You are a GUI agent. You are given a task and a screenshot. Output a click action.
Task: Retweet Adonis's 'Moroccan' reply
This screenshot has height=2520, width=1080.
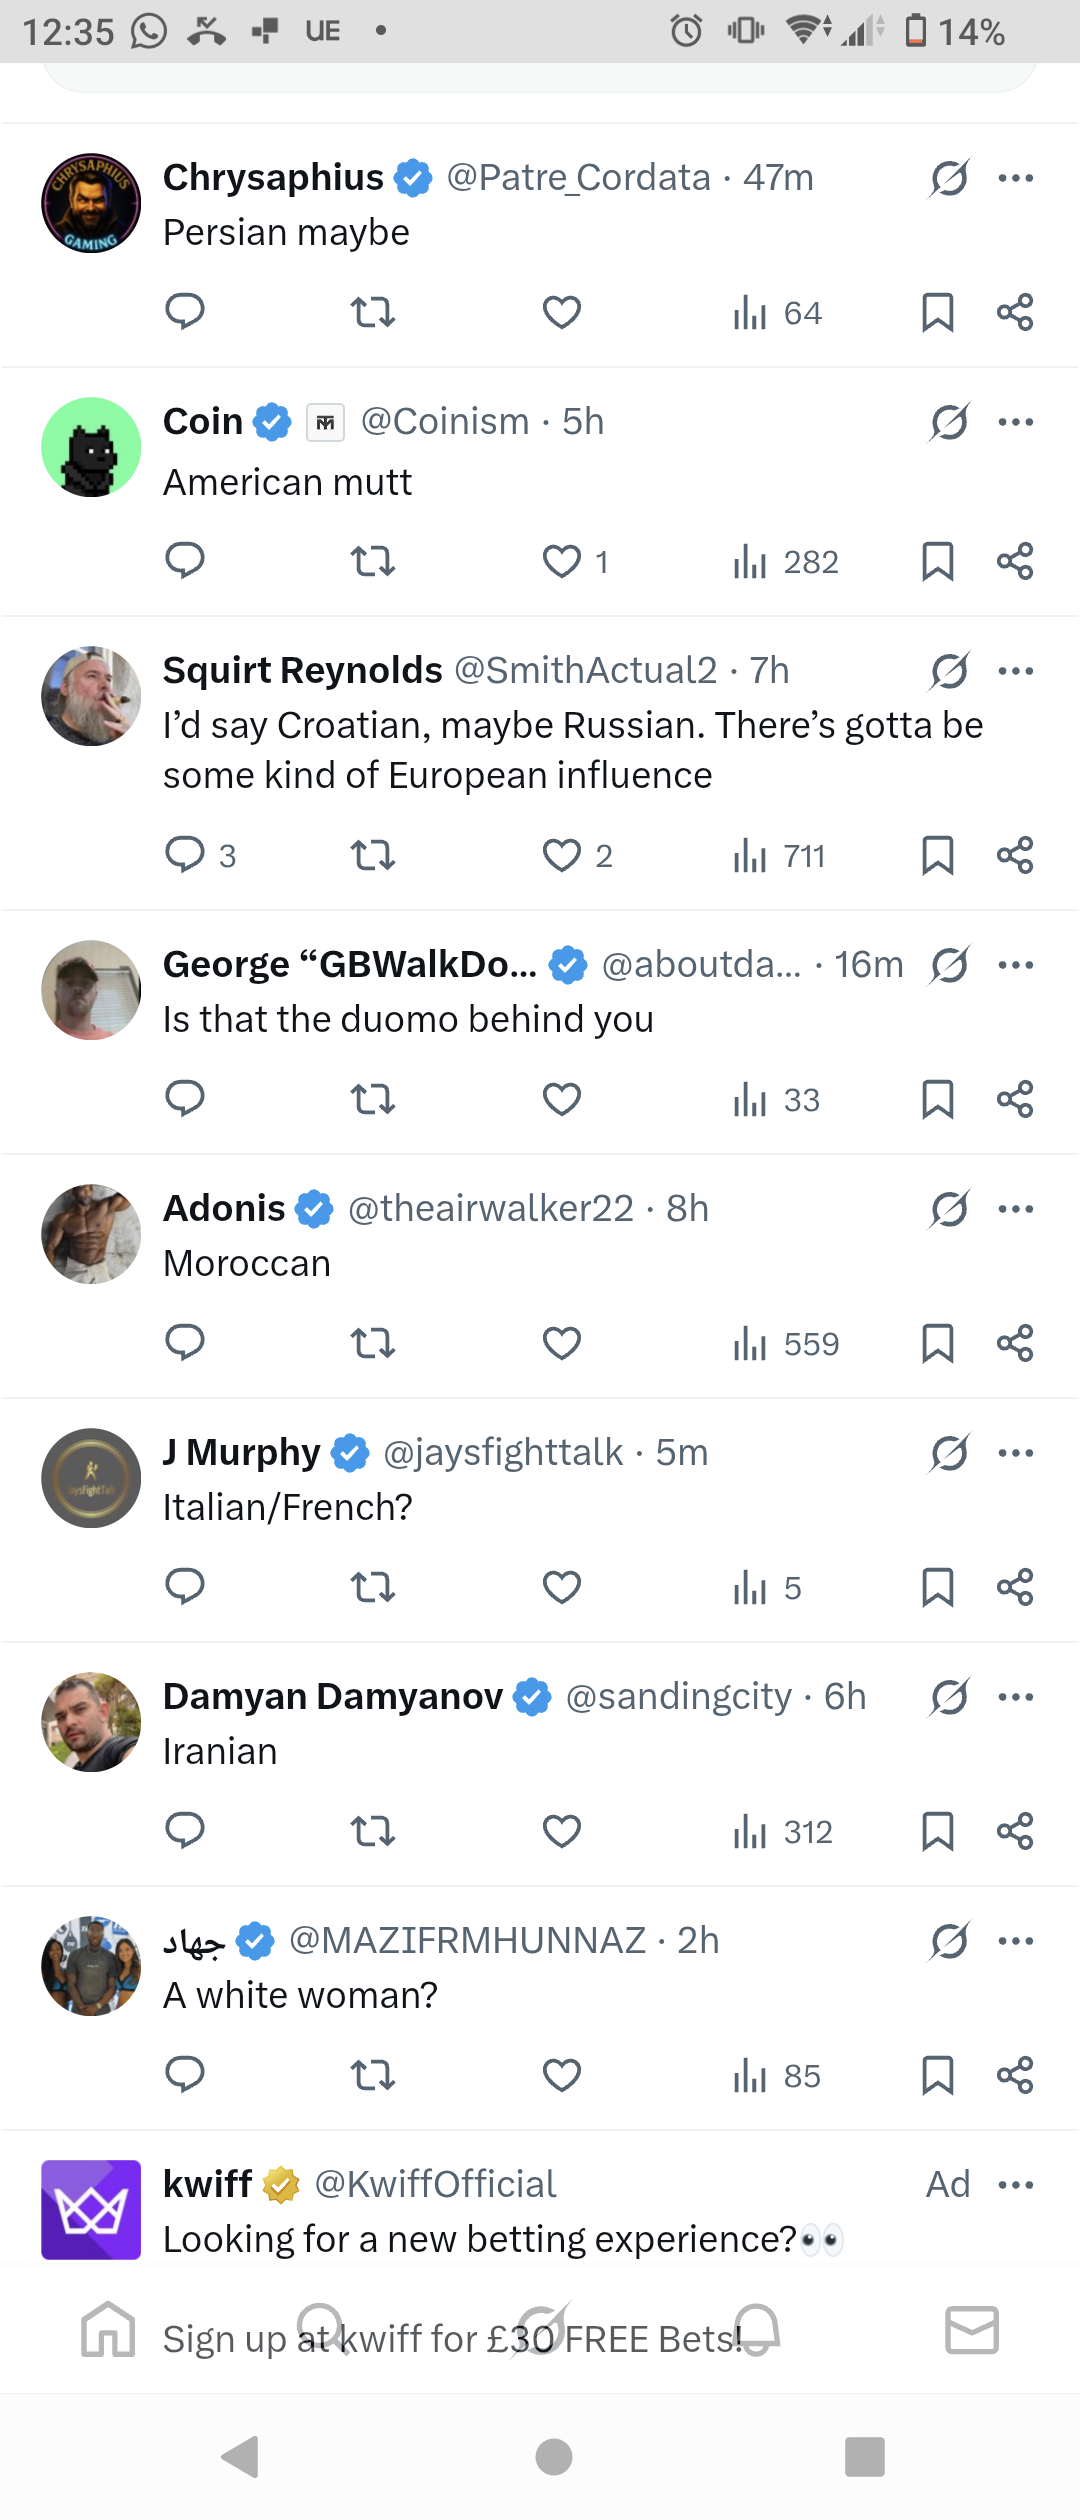[x=372, y=1343]
